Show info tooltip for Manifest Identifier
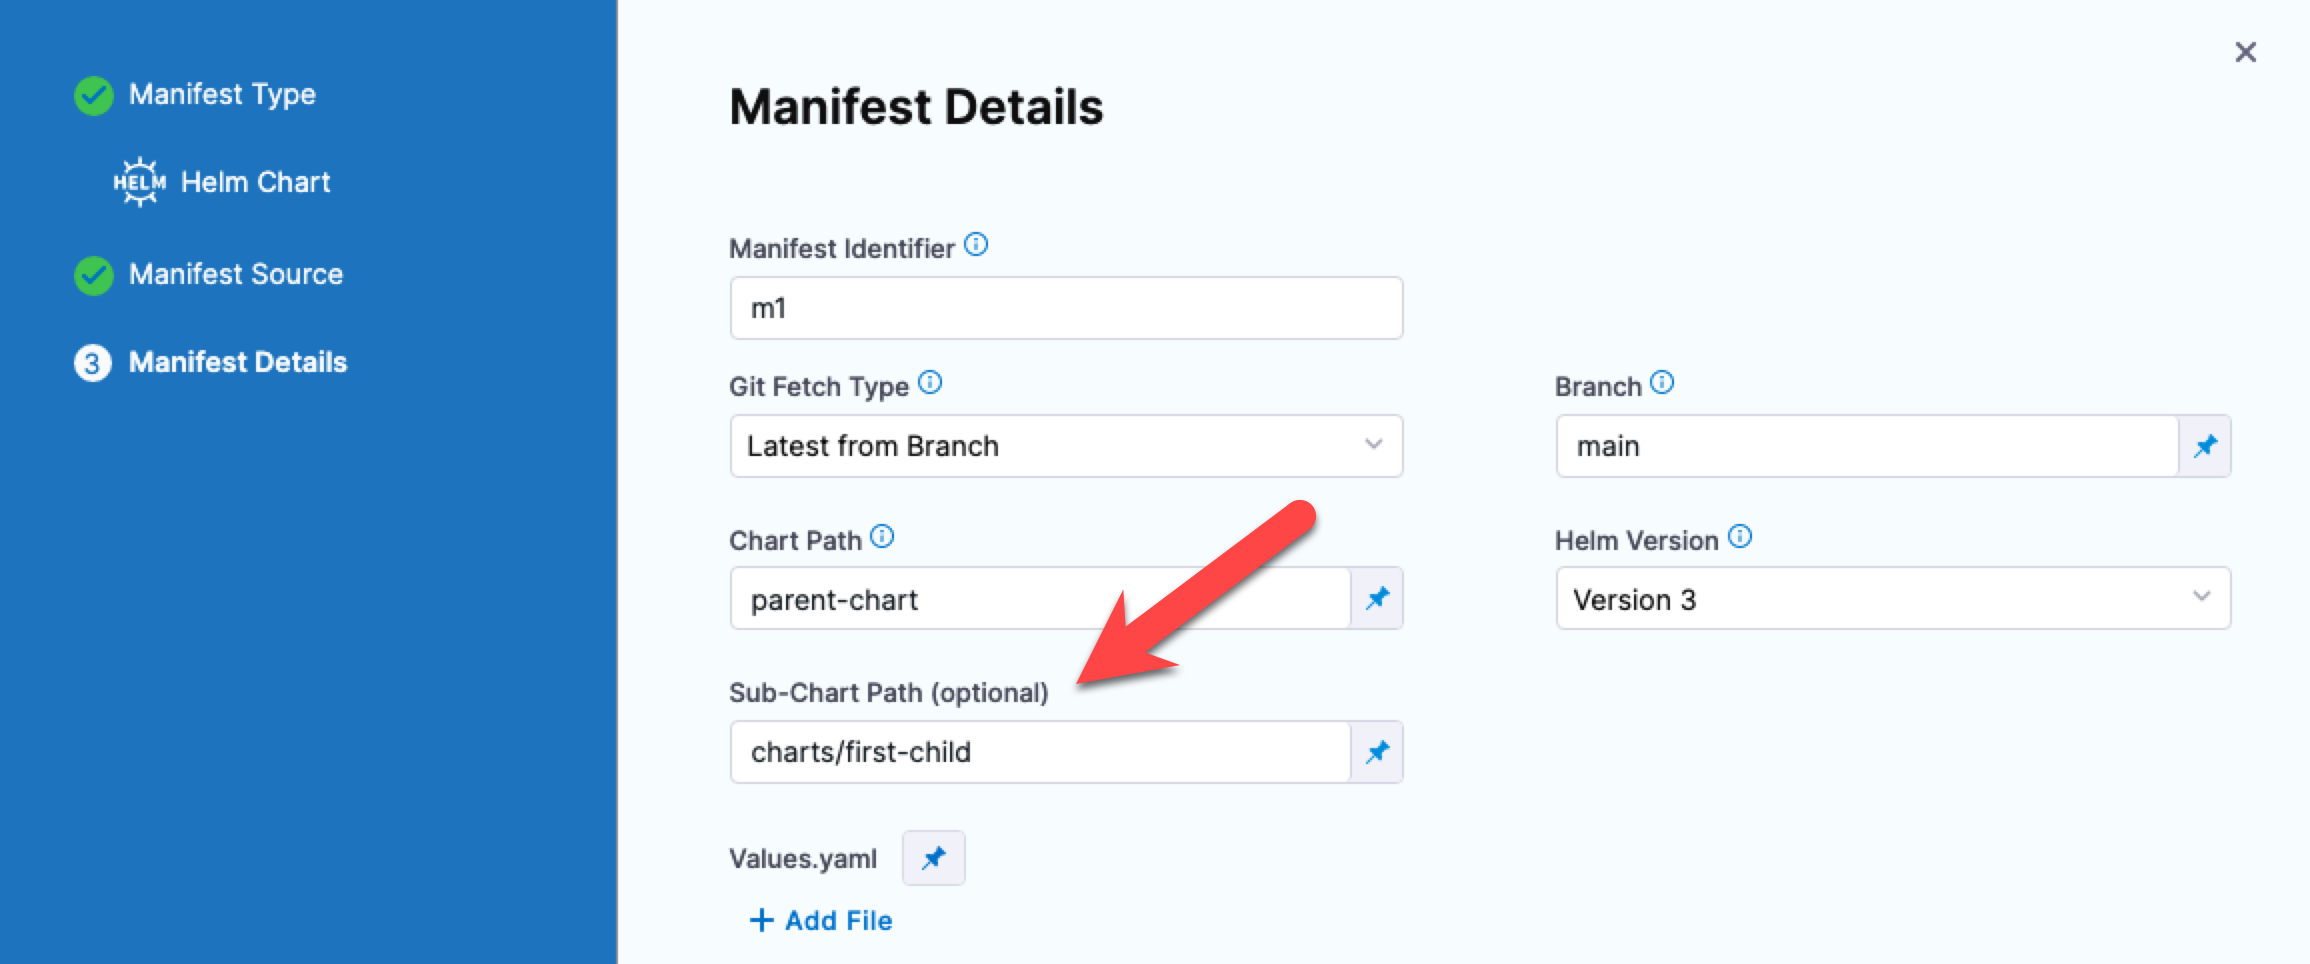 (976, 245)
